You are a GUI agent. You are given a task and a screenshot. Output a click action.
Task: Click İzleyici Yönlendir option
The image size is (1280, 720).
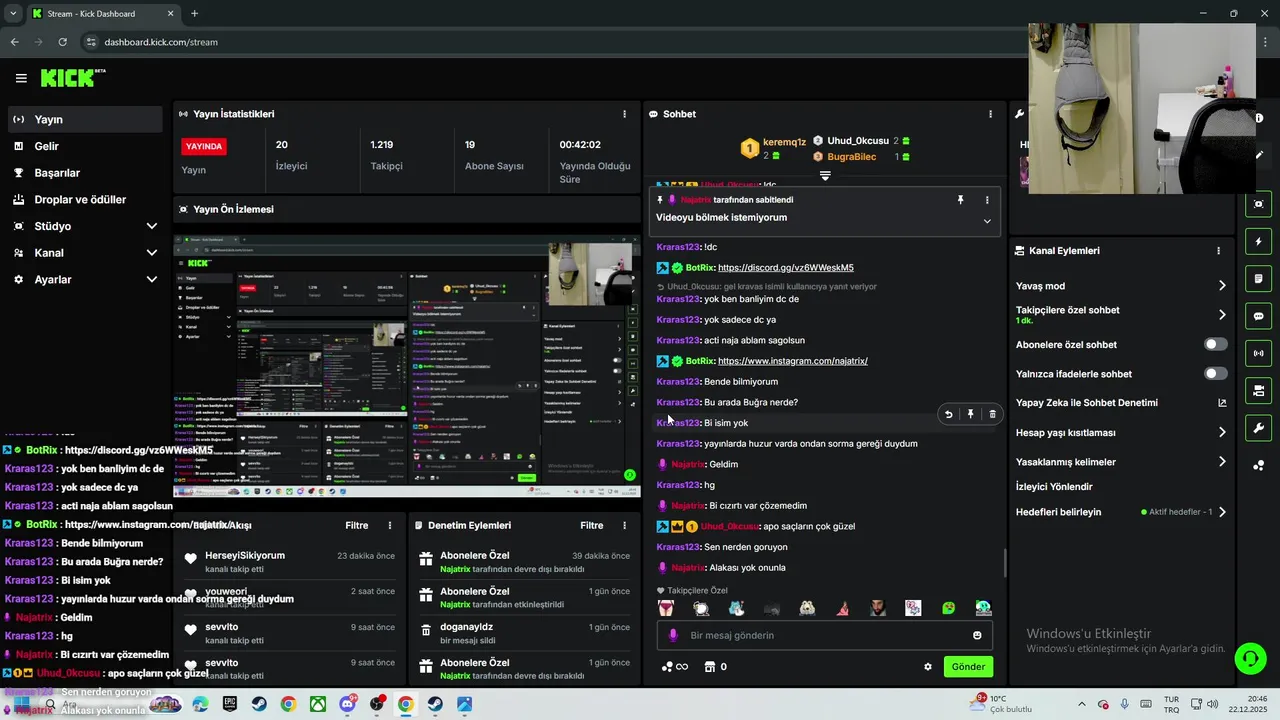(x=1054, y=487)
